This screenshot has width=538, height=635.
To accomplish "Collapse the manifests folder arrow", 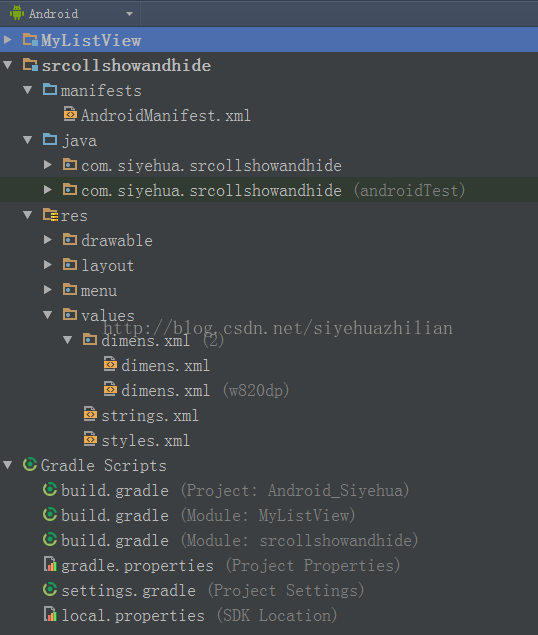I will coord(28,90).
